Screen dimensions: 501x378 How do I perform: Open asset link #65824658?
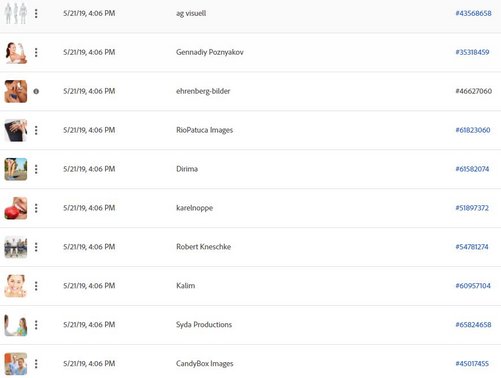click(x=473, y=325)
